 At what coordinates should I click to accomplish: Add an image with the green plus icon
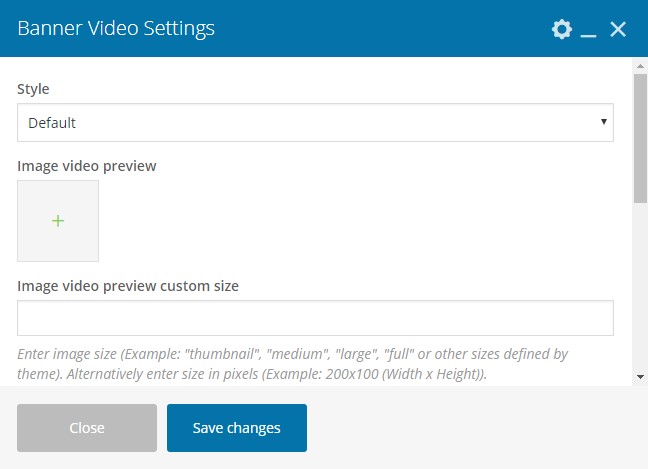[58, 221]
